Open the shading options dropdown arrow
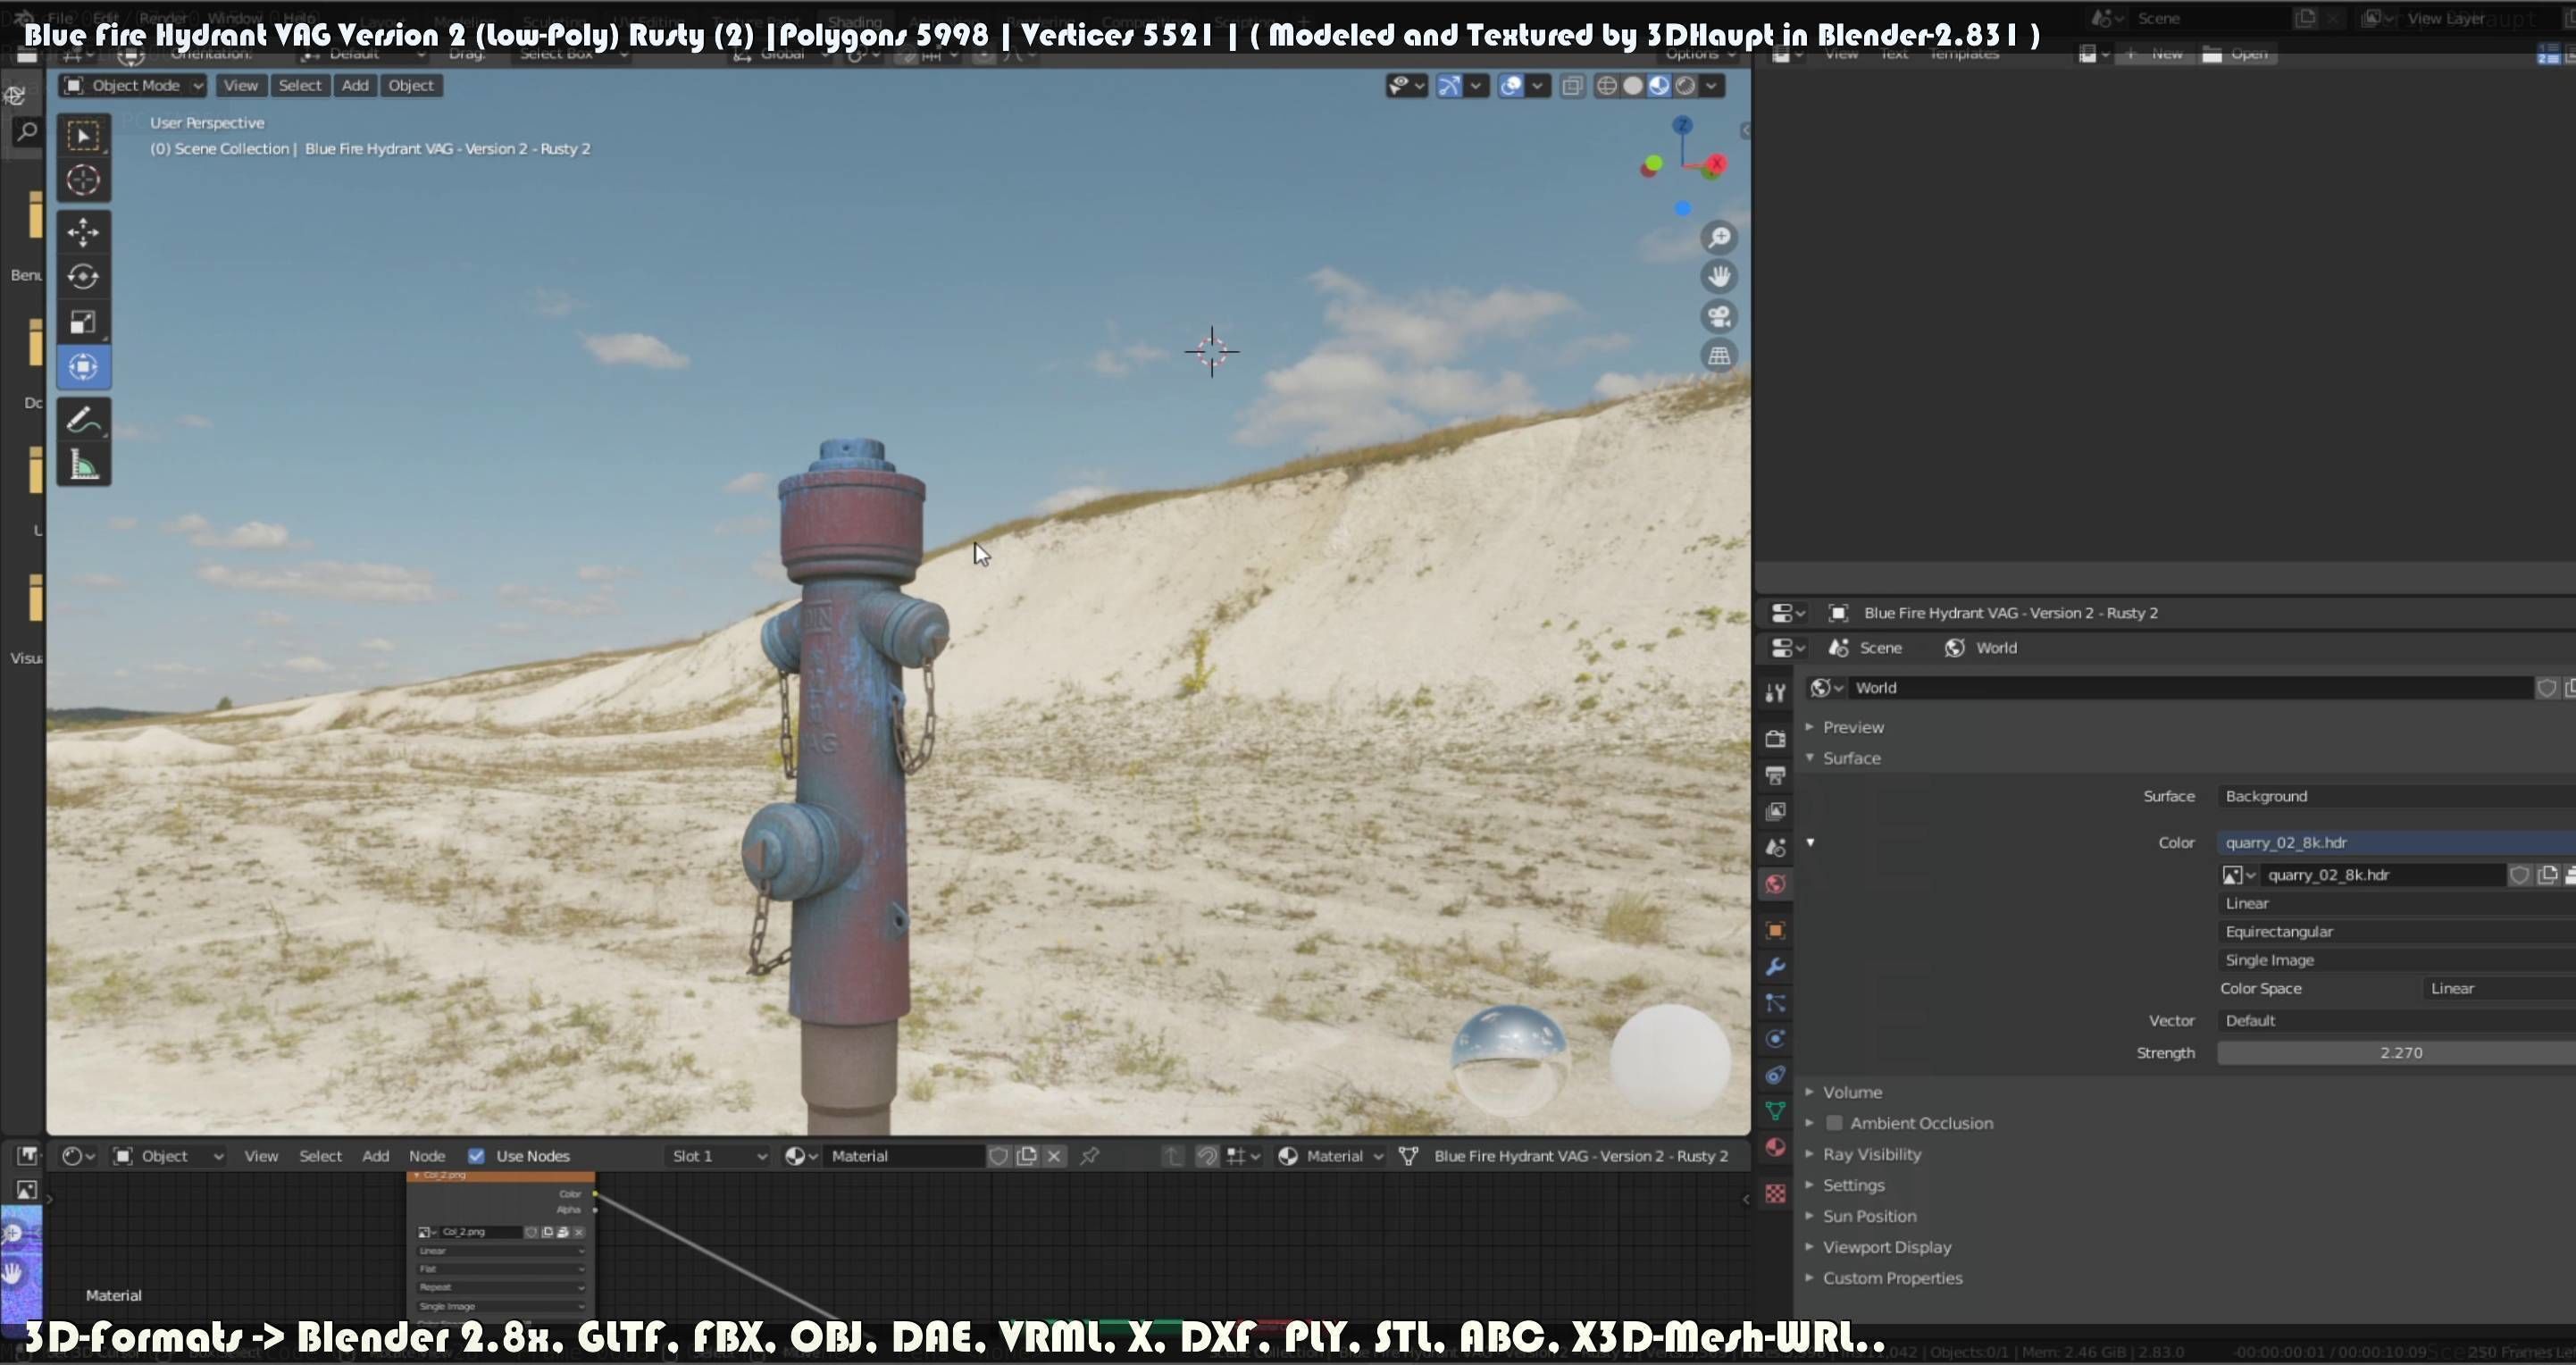This screenshot has width=2576, height=1365. coord(1712,86)
